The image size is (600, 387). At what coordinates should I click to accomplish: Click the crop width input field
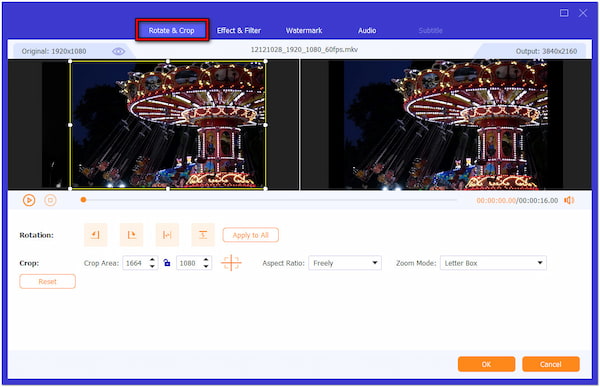(x=136, y=263)
